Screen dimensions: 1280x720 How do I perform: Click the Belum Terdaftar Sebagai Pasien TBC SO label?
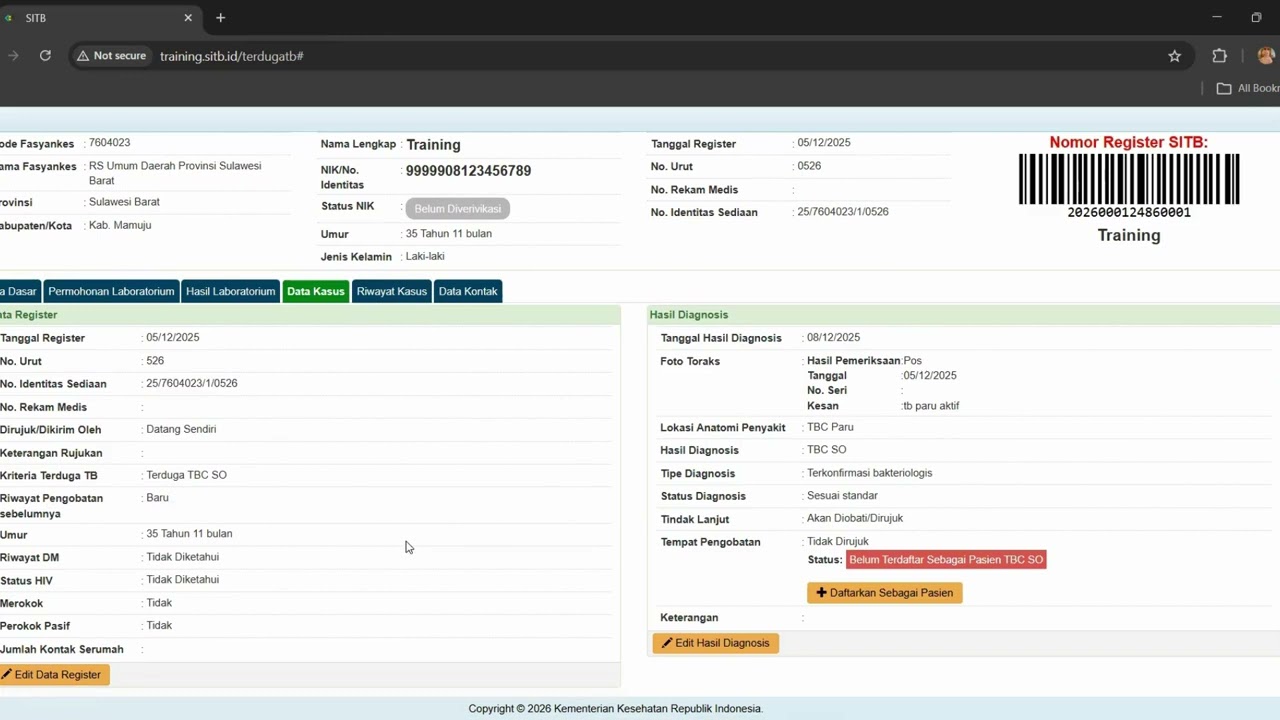[x=946, y=560]
